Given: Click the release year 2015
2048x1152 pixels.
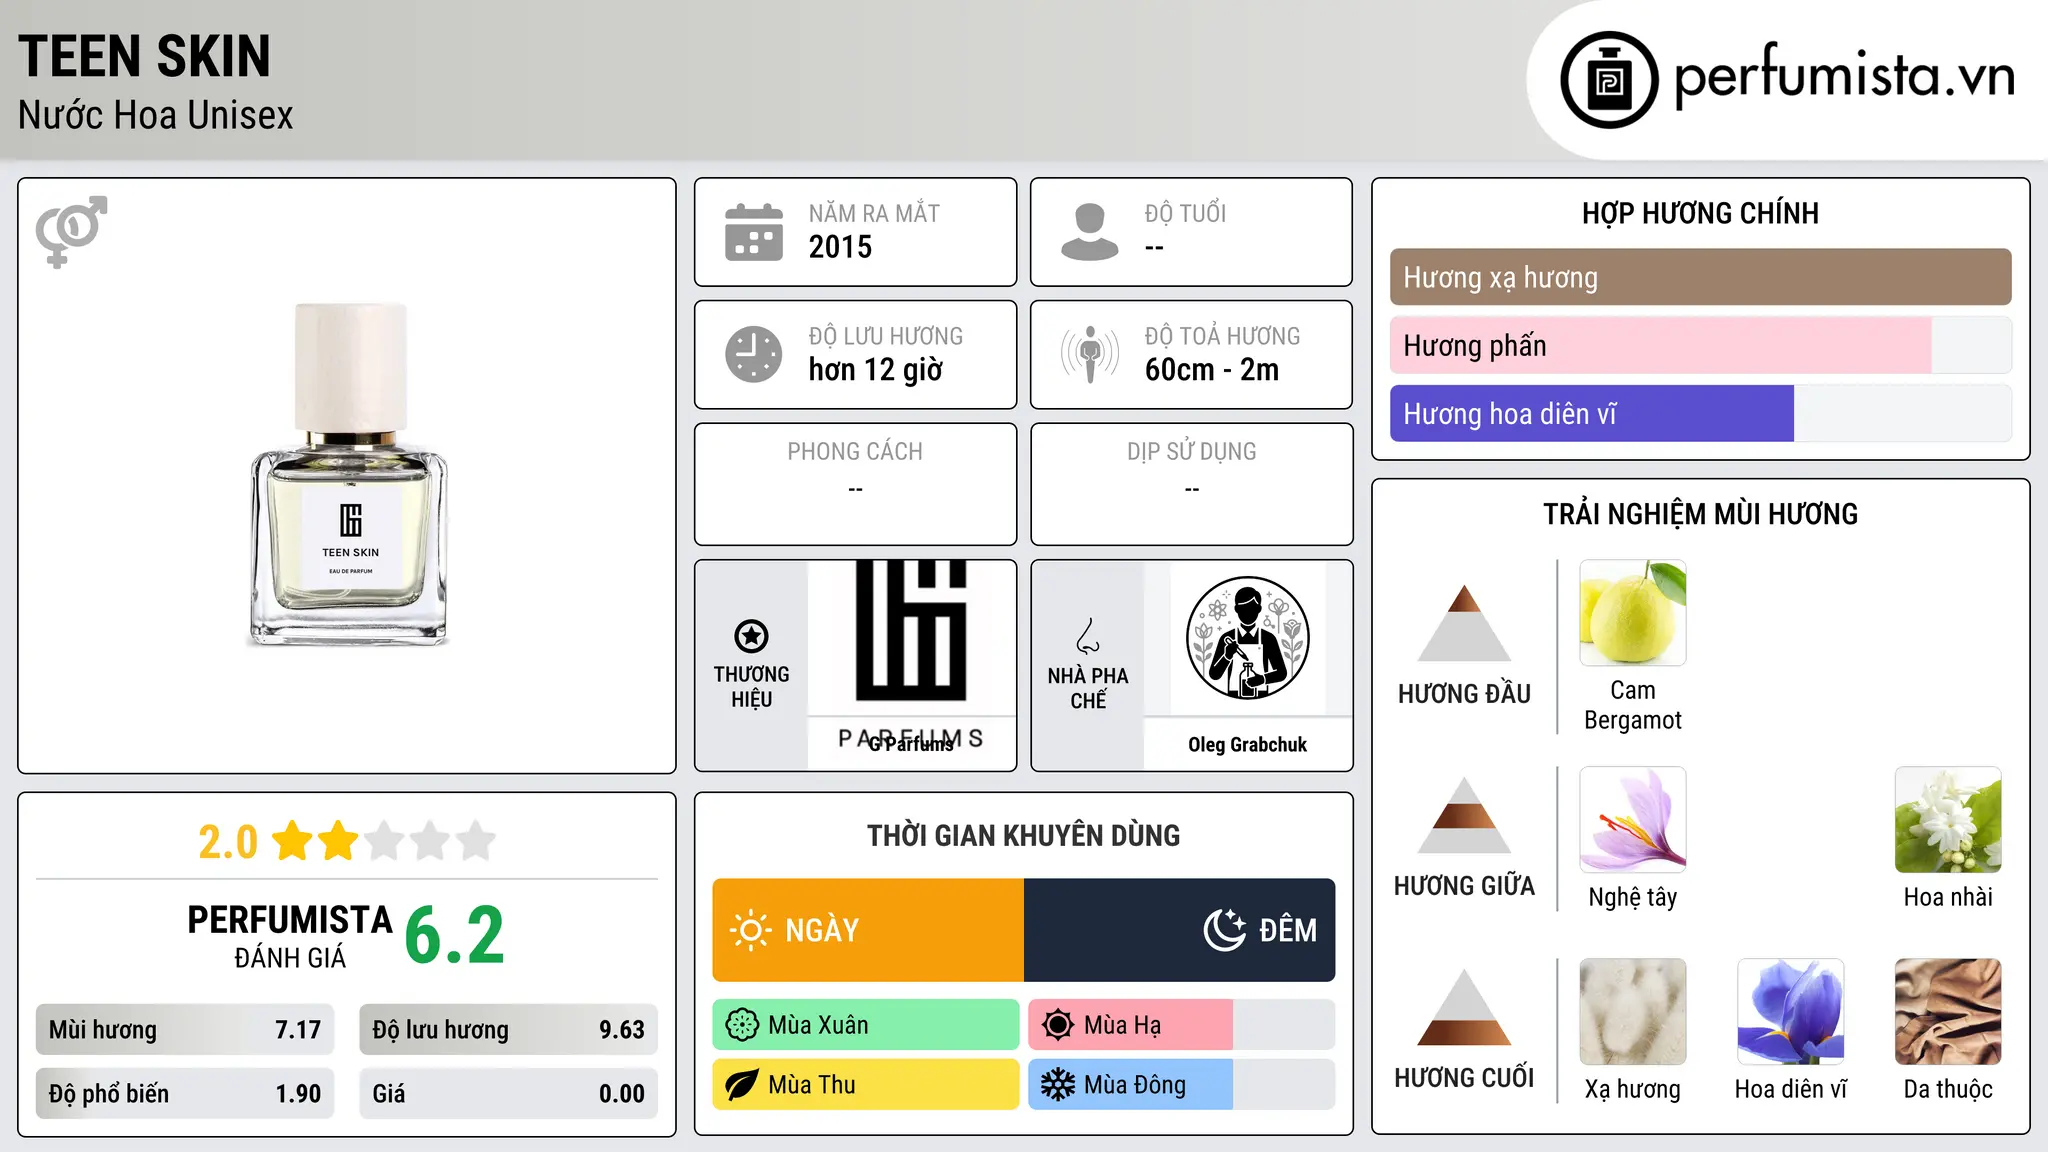Looking at the screenshot, I should point(840,247).
